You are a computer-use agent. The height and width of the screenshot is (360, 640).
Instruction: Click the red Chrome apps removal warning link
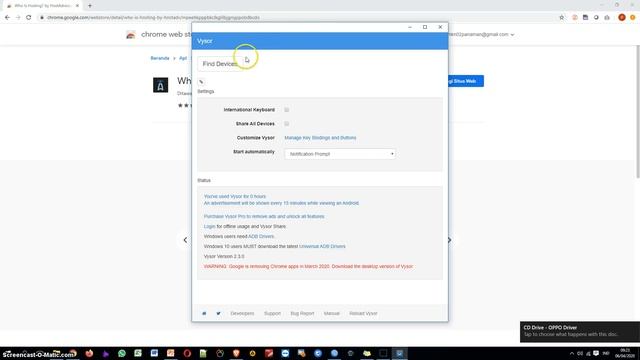click(x=308, y=266)
